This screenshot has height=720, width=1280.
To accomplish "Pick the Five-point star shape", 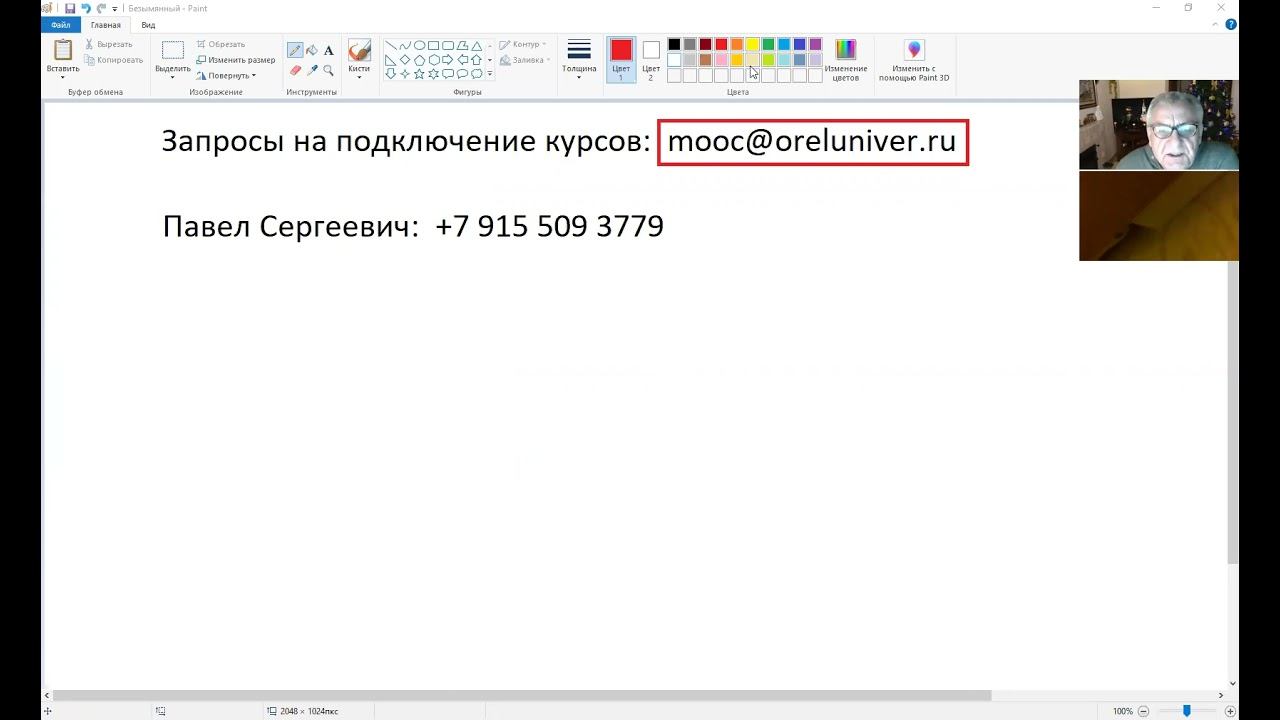I will 420,74.
